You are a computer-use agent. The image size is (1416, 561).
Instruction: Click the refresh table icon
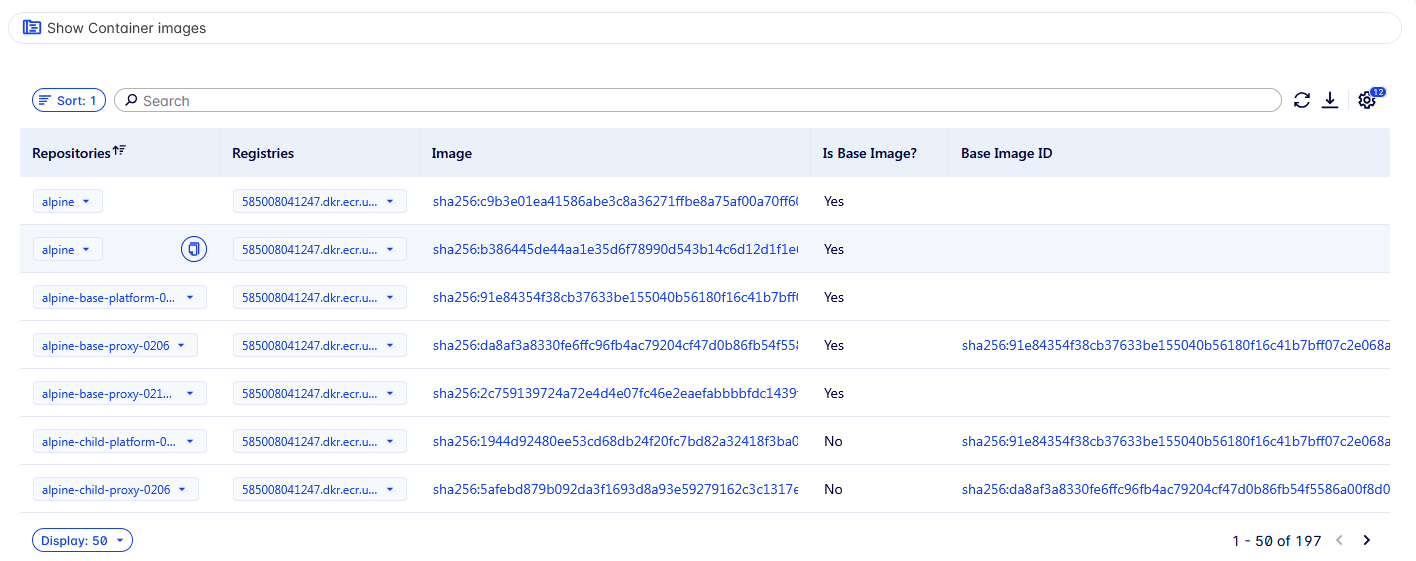[x=1301, y=100]
